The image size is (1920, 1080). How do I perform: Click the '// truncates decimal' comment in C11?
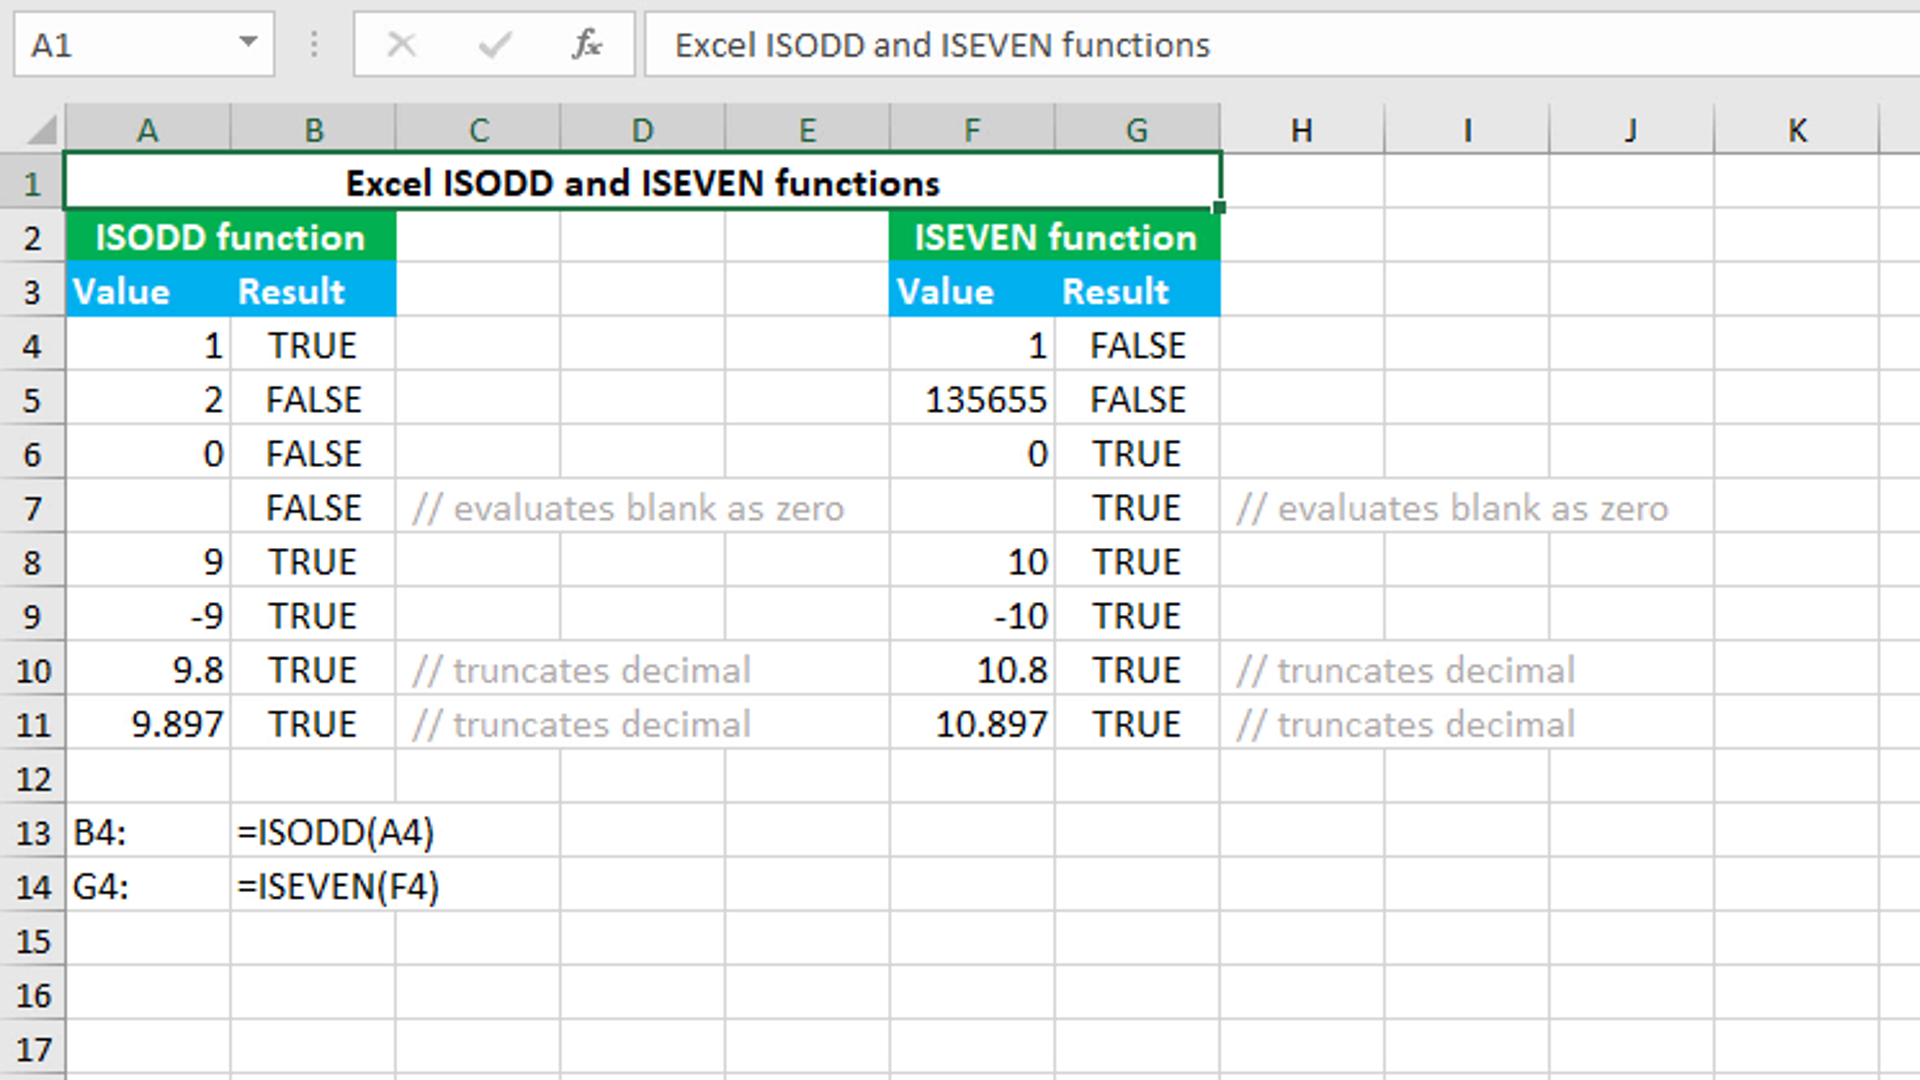(x=581, y=725)
